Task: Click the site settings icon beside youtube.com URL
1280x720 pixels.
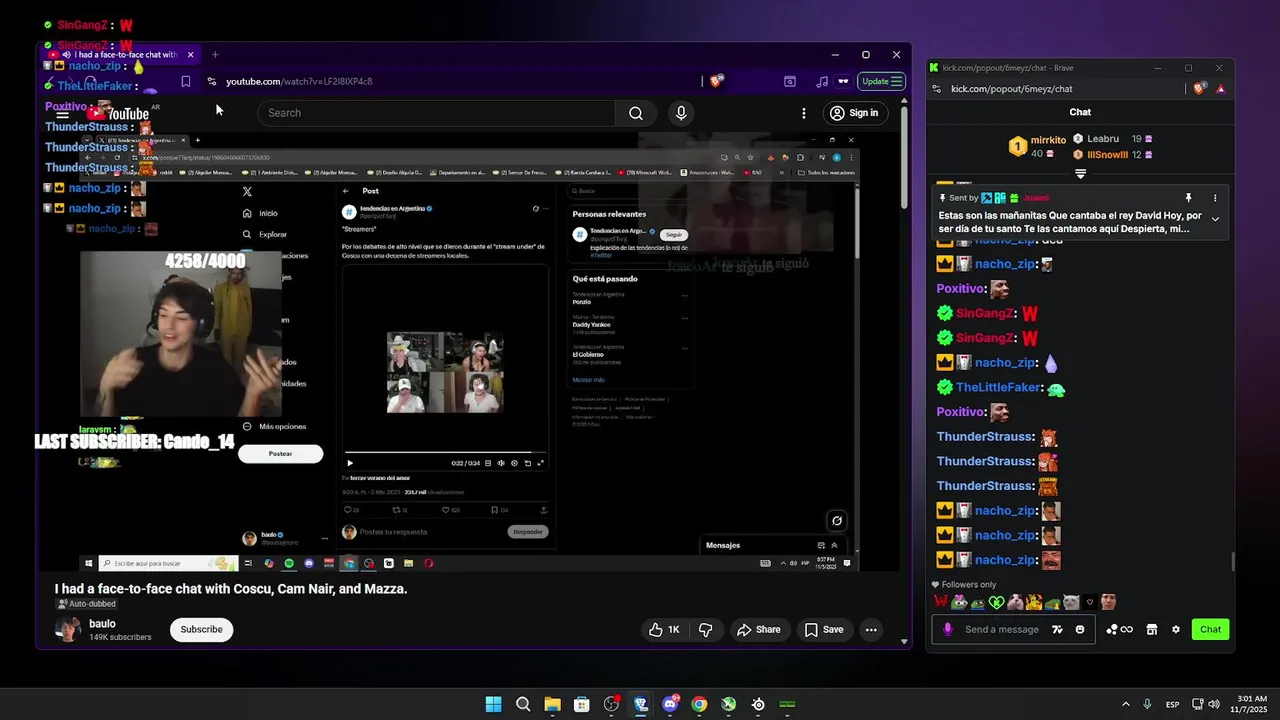Action: [x=211, y=81]
